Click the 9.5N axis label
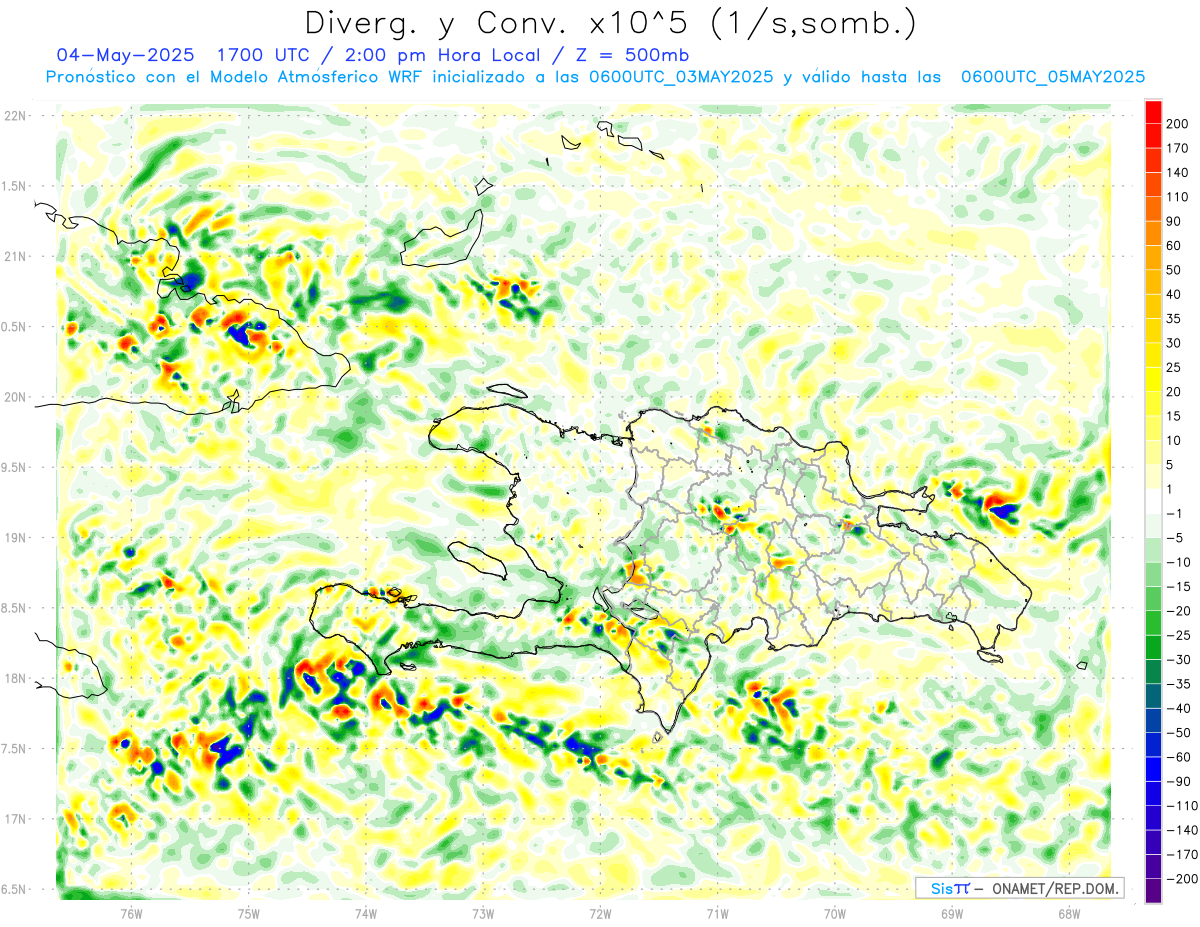 [14, 467]
